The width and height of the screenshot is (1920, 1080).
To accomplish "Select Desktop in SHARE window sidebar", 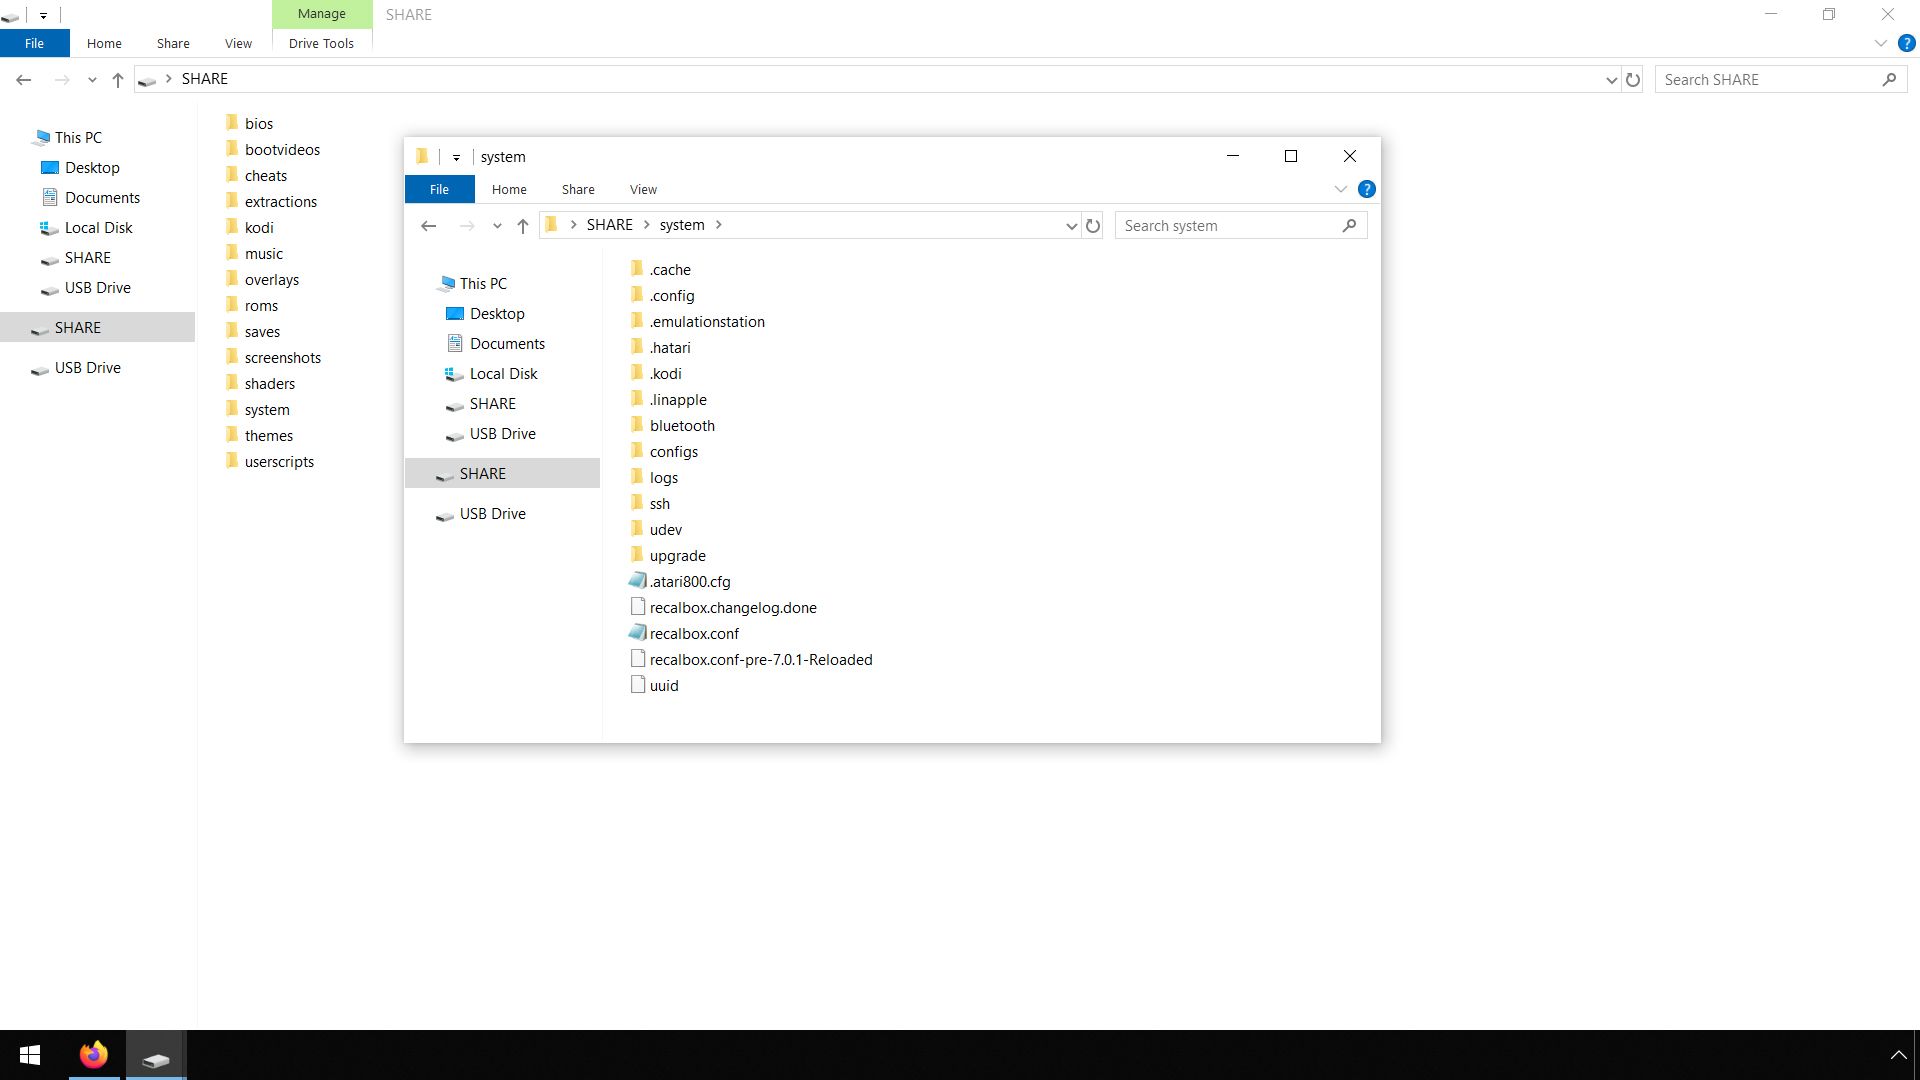I will [92, 167].
